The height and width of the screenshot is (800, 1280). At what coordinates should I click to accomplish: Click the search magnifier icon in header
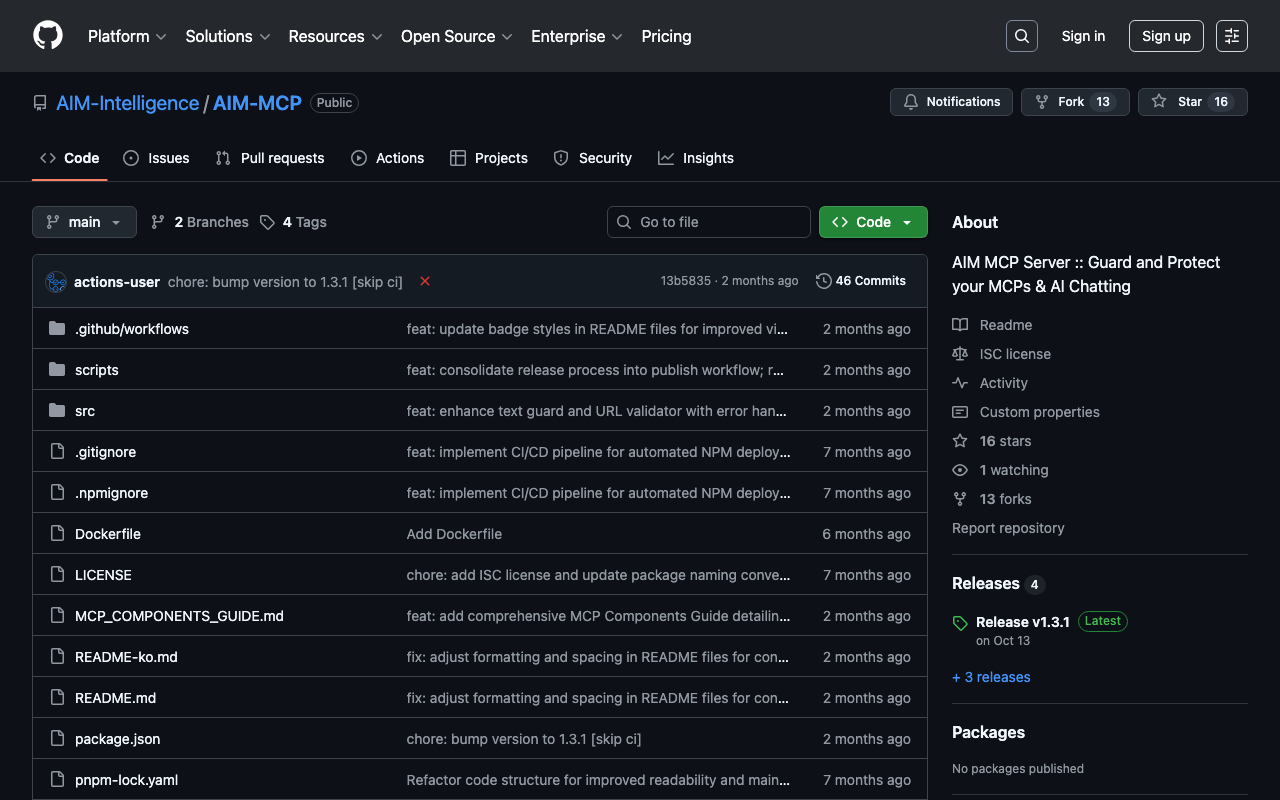coord(1021,36)
